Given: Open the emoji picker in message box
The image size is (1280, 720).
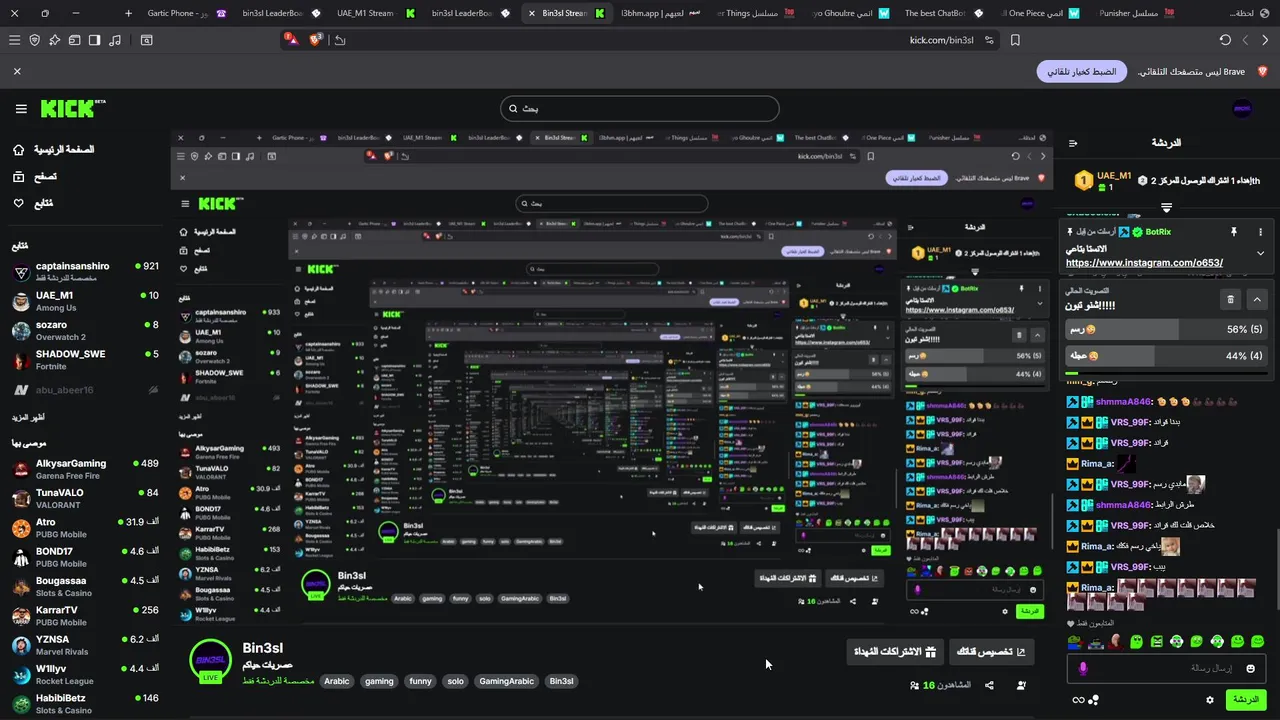Looking at the screenshot, I should [1250, 668].
